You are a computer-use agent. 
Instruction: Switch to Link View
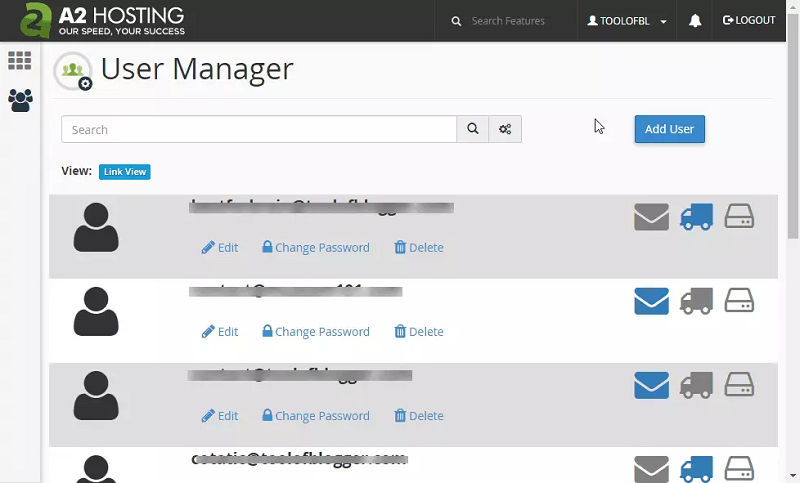125,172
